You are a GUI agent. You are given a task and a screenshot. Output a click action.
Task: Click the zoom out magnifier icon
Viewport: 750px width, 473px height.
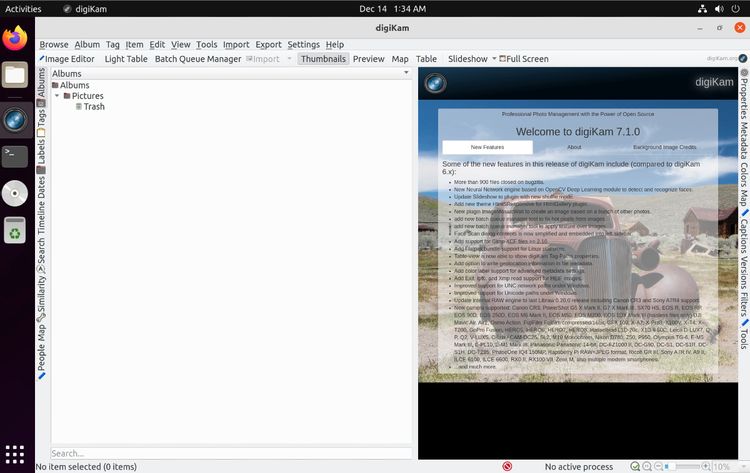coord(659,466)
